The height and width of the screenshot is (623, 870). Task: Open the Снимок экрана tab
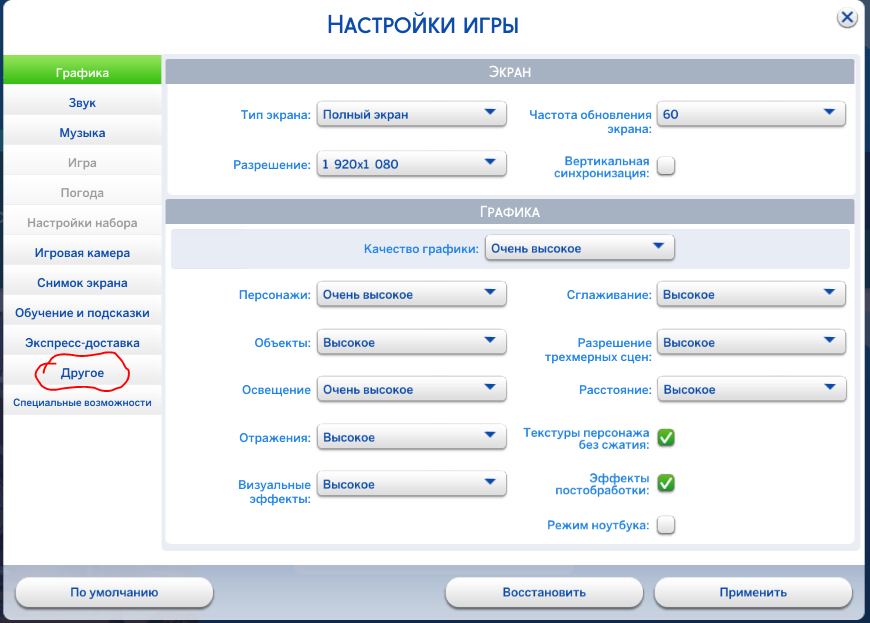(x=82, y=281)
